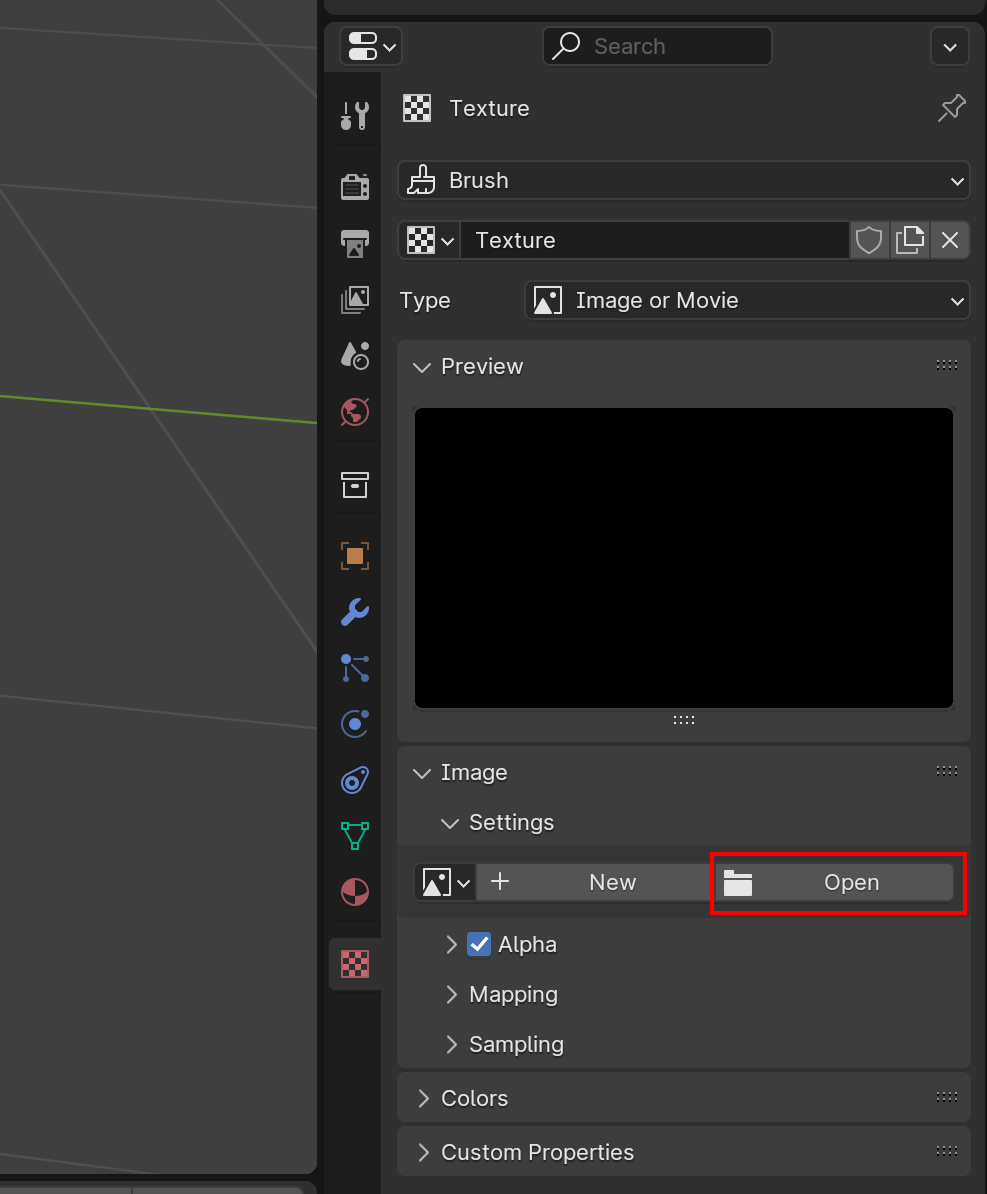987x1194 pixels.
Task: Expand the Mapping subpanel
Action: [x=452, y=995]
